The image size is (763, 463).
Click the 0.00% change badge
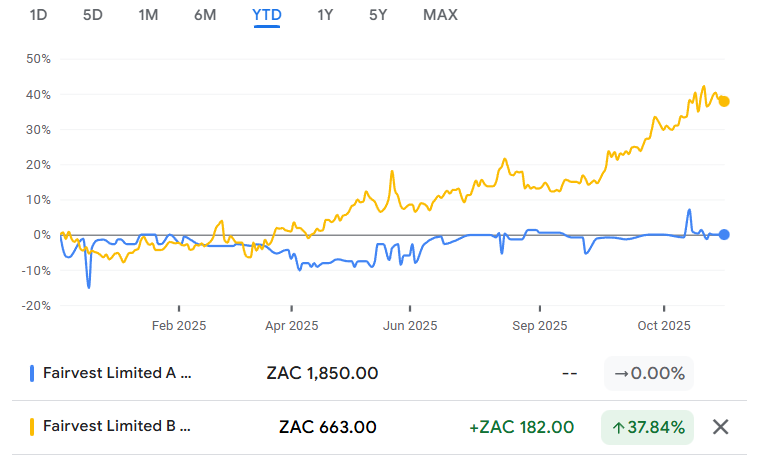click(649, 373)
